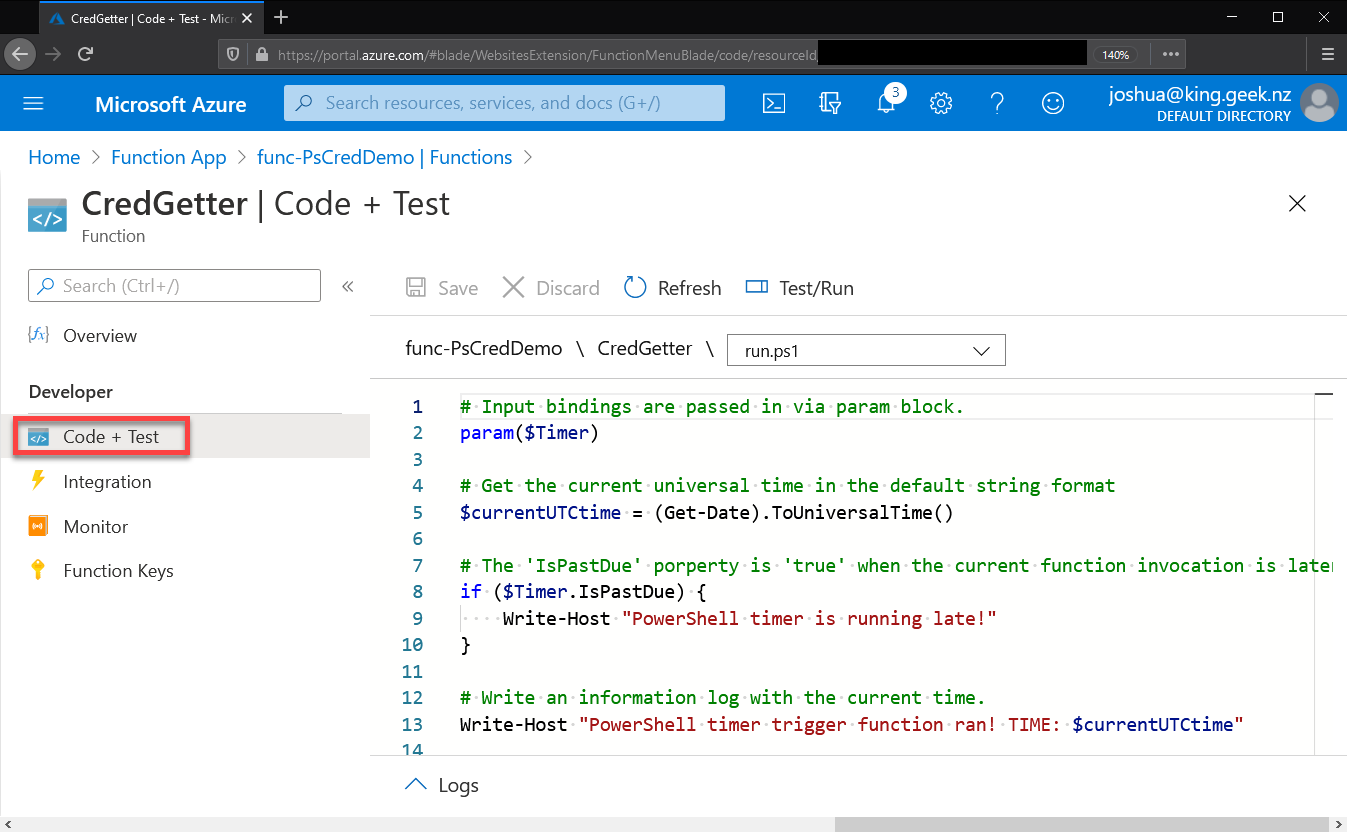Viewport: 1347px width, 832px height.
Task: Click the Refresh button
Action: [672, 288]
